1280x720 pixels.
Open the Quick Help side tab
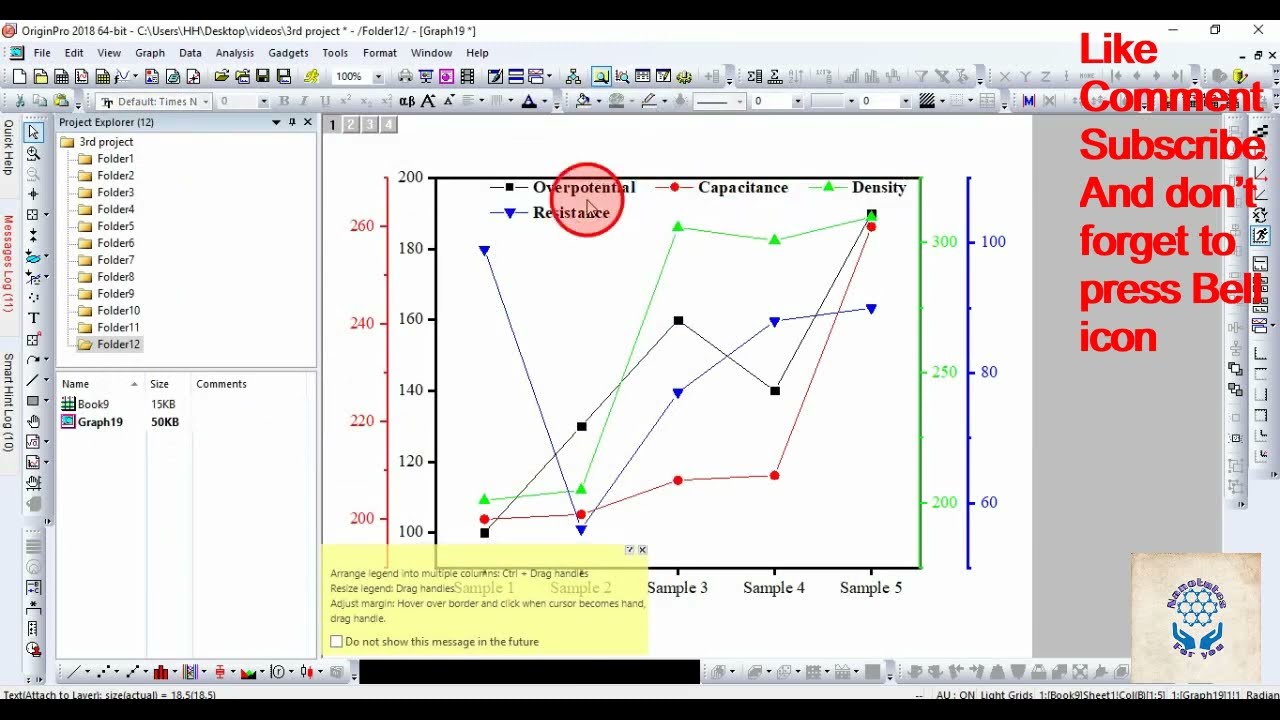click(8, 148)
